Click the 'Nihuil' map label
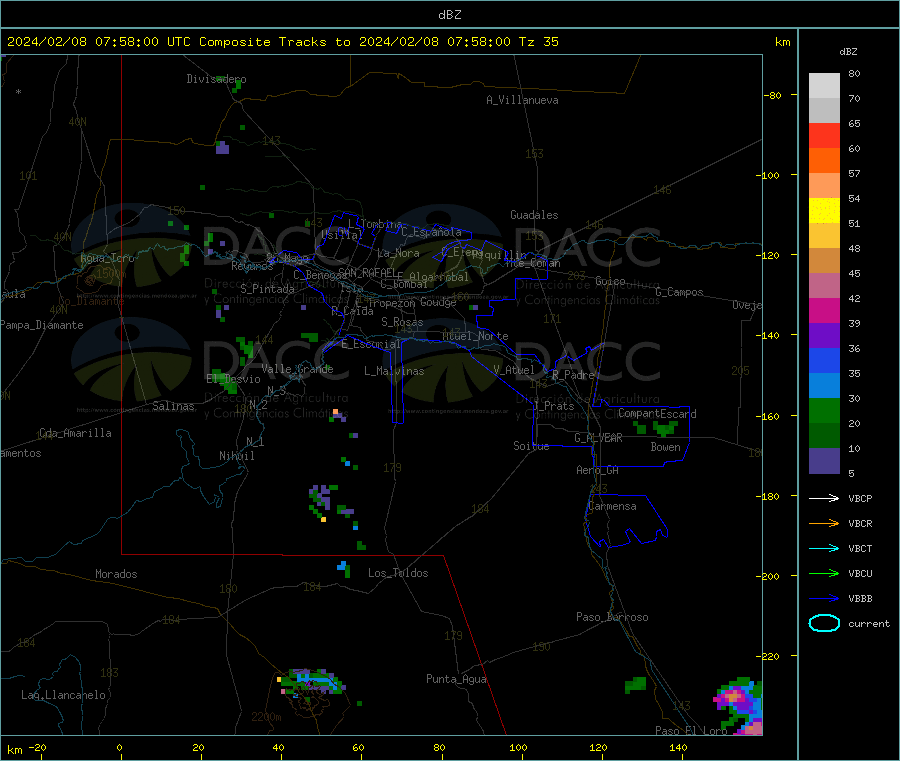Image resolution: width=900 pixels, height=761 pixels. click(x=236, y=456)
